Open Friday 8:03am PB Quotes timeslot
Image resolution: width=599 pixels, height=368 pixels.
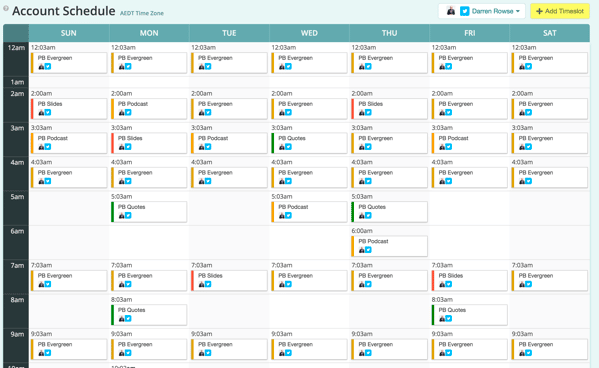[470, 315]
